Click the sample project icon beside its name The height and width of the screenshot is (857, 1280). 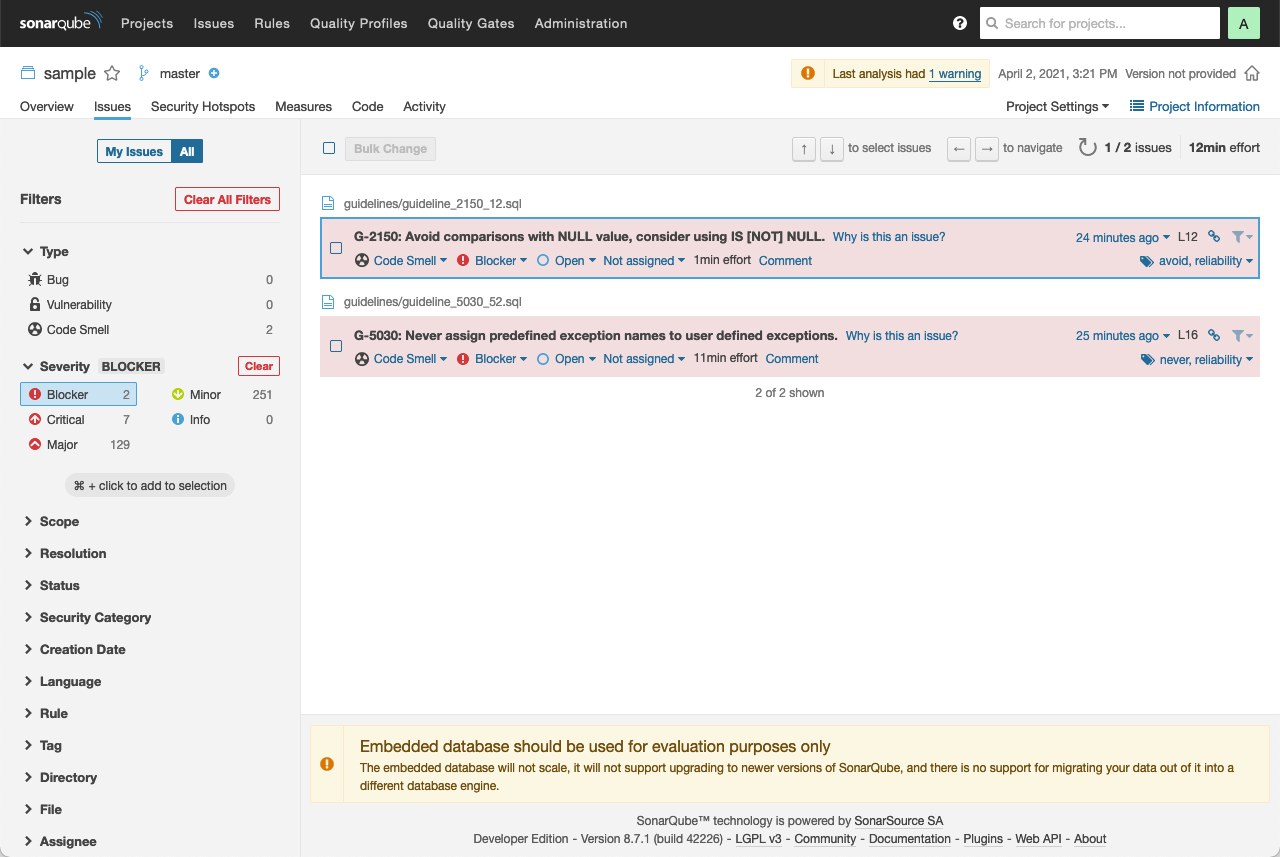pos(28,73)
